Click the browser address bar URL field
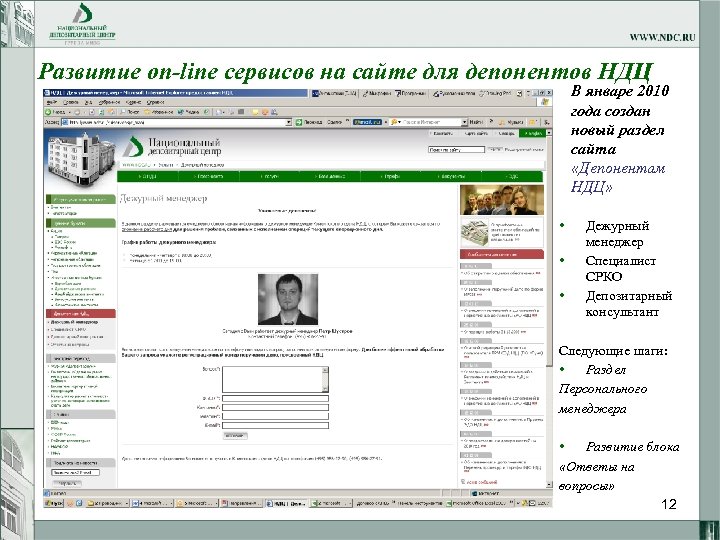This screenshot has height=540, width=720. [177, 122]
